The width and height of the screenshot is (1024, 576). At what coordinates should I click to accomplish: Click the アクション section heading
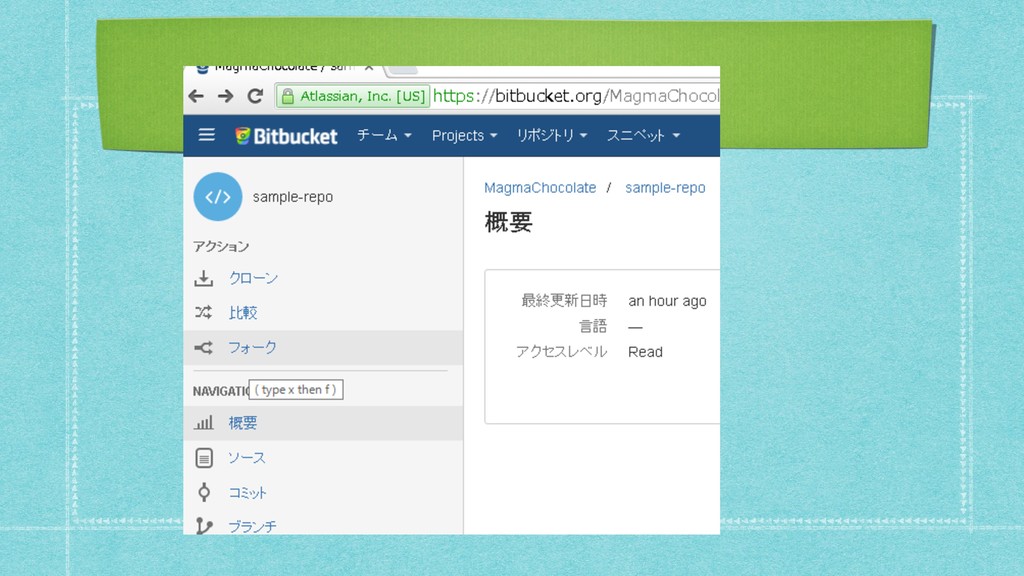[x=221, y=246]
